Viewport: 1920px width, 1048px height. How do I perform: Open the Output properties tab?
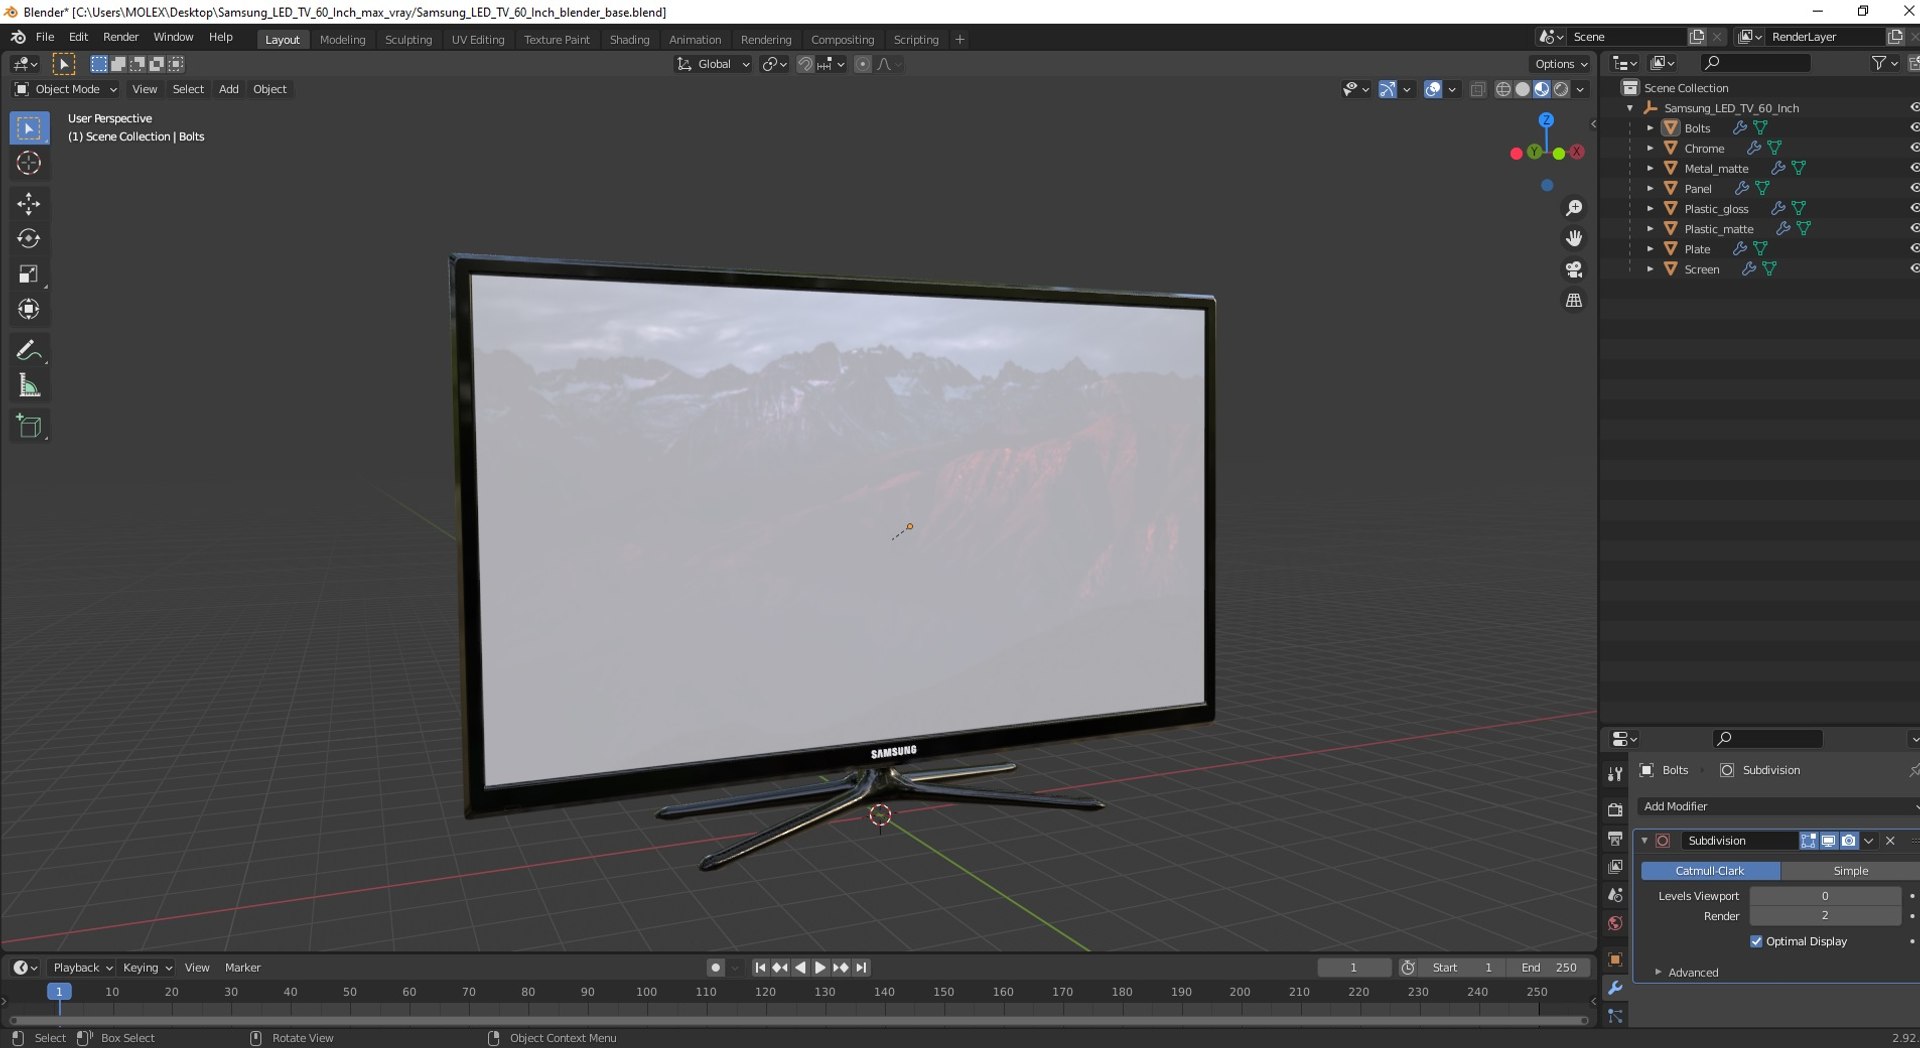(x=1615, y=838)
